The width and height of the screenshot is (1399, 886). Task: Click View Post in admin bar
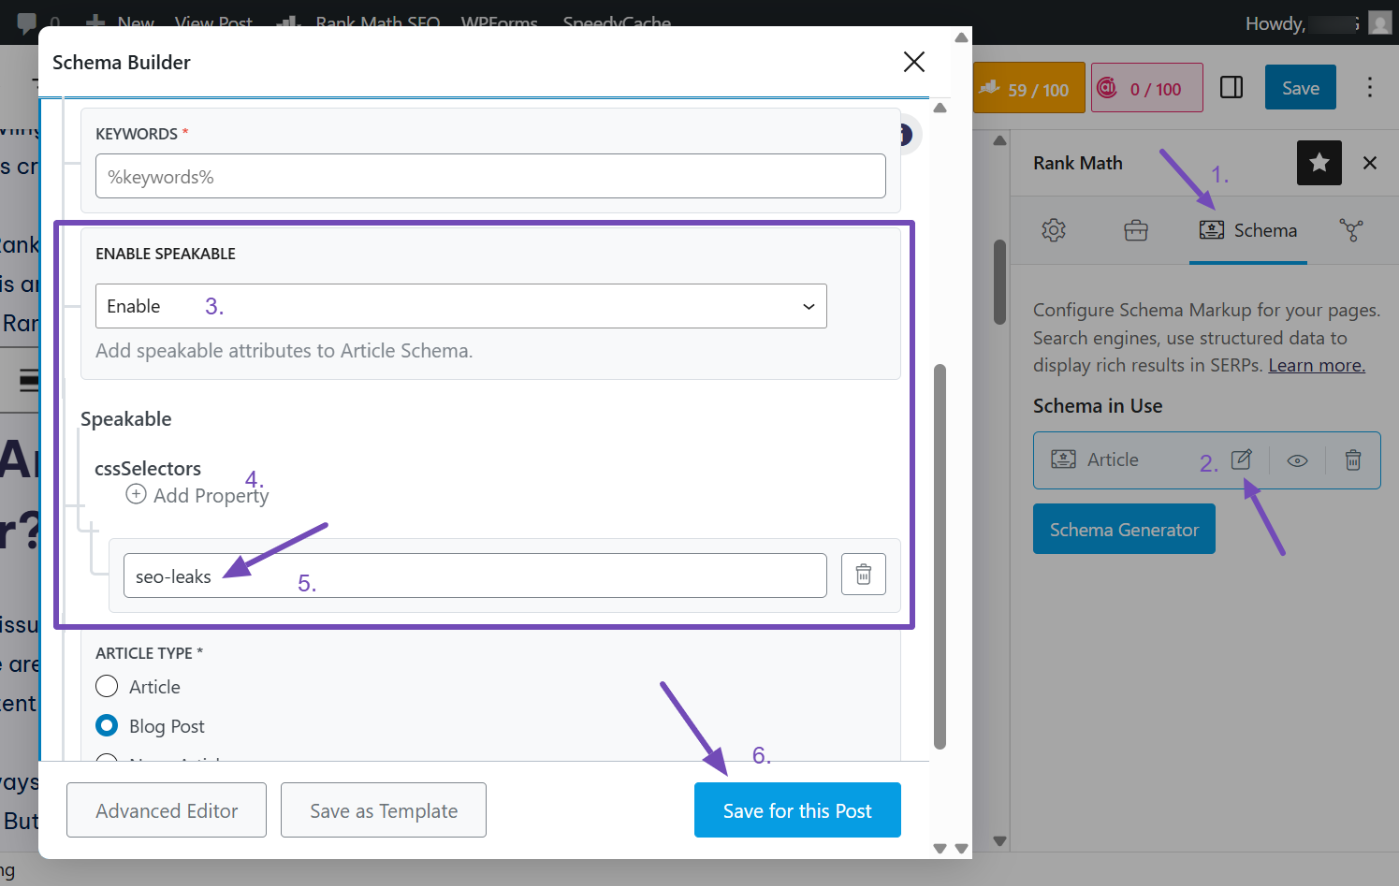(x=213, y=22)
